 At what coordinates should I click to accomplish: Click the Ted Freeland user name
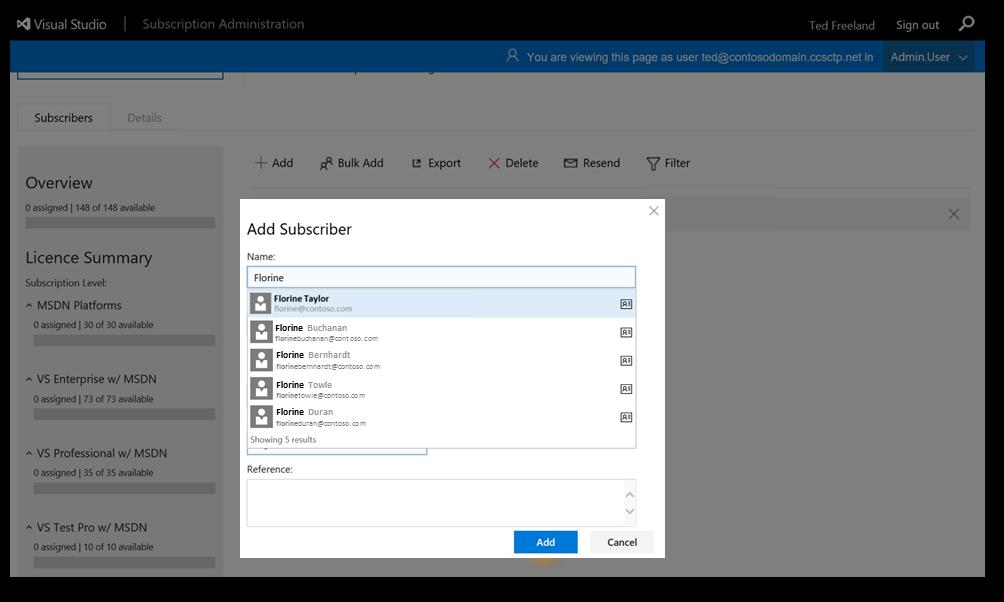tap(841, 25)
